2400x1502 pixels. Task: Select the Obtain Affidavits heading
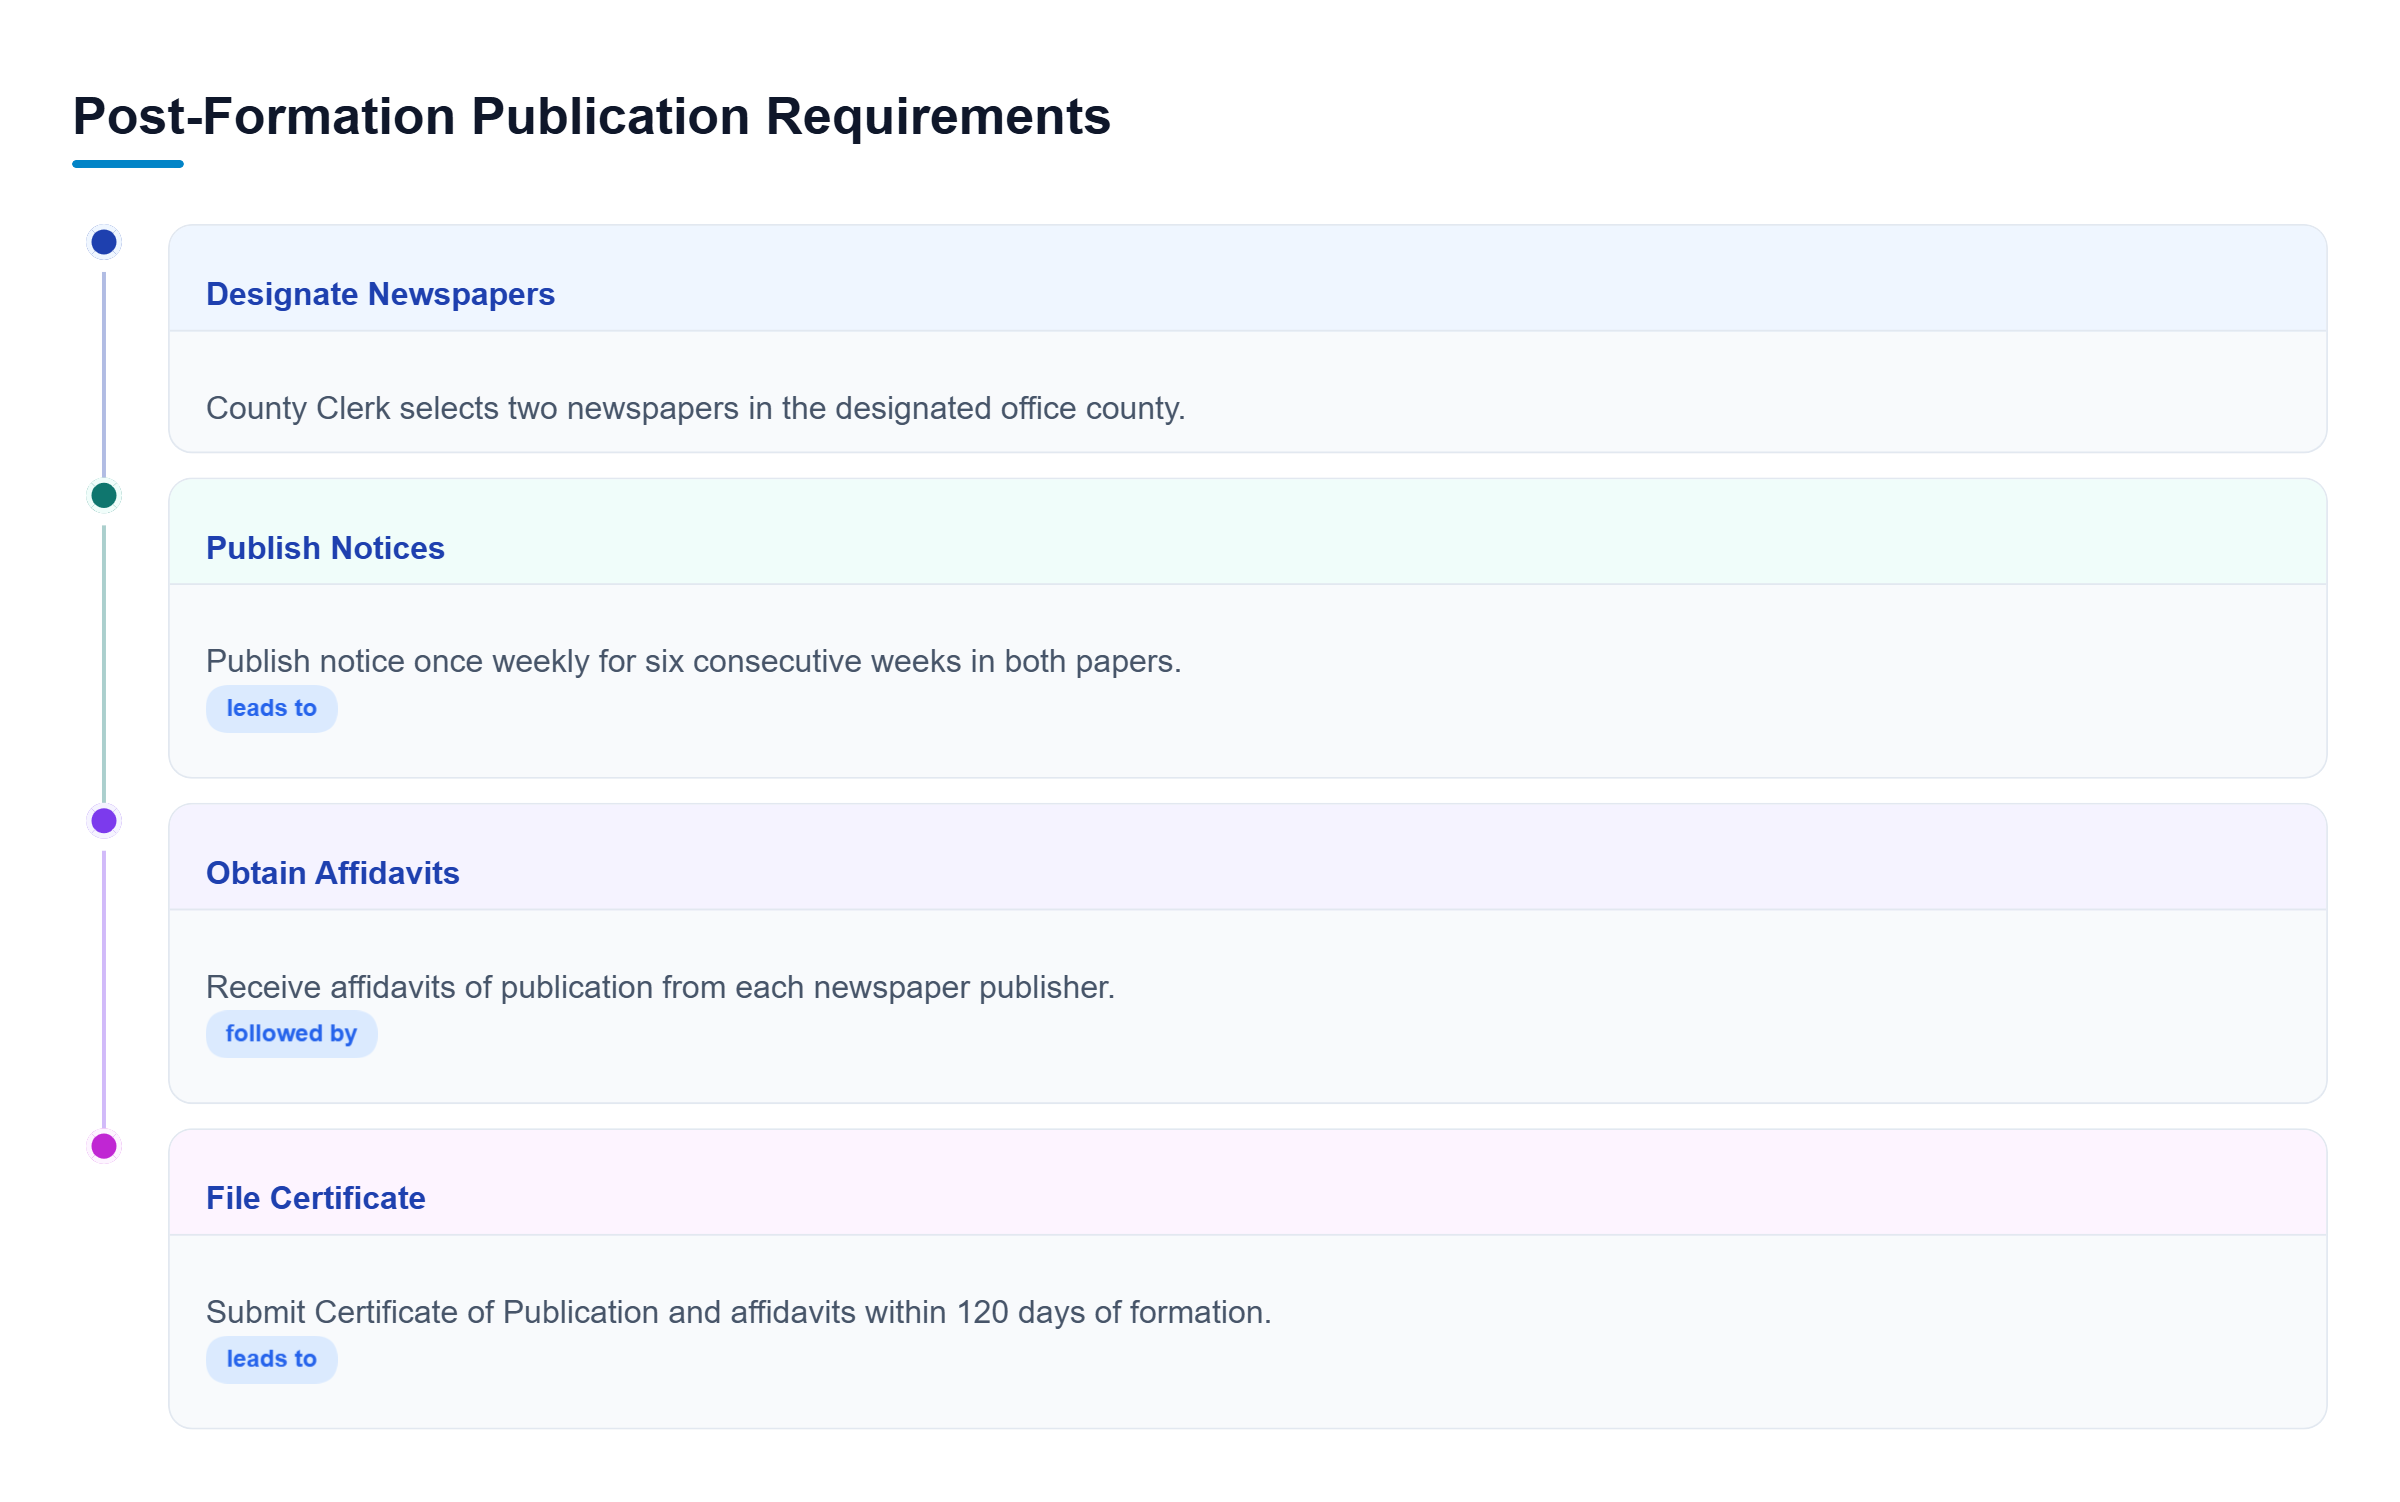[x=332, y=873]
